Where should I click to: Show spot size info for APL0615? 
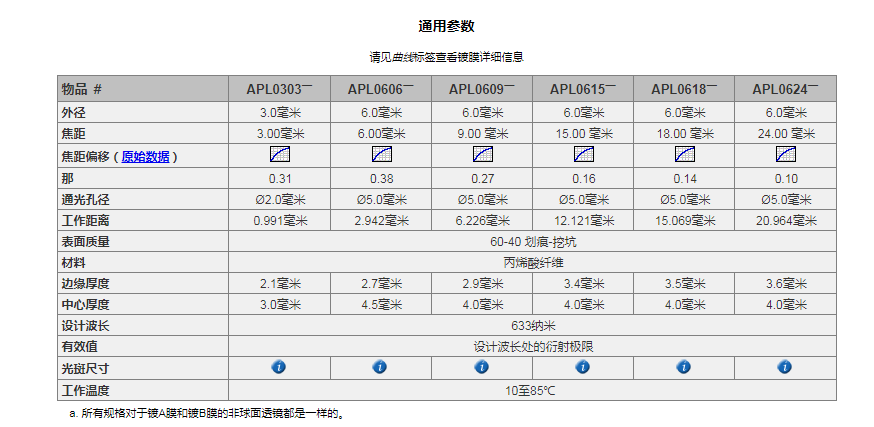583,367
